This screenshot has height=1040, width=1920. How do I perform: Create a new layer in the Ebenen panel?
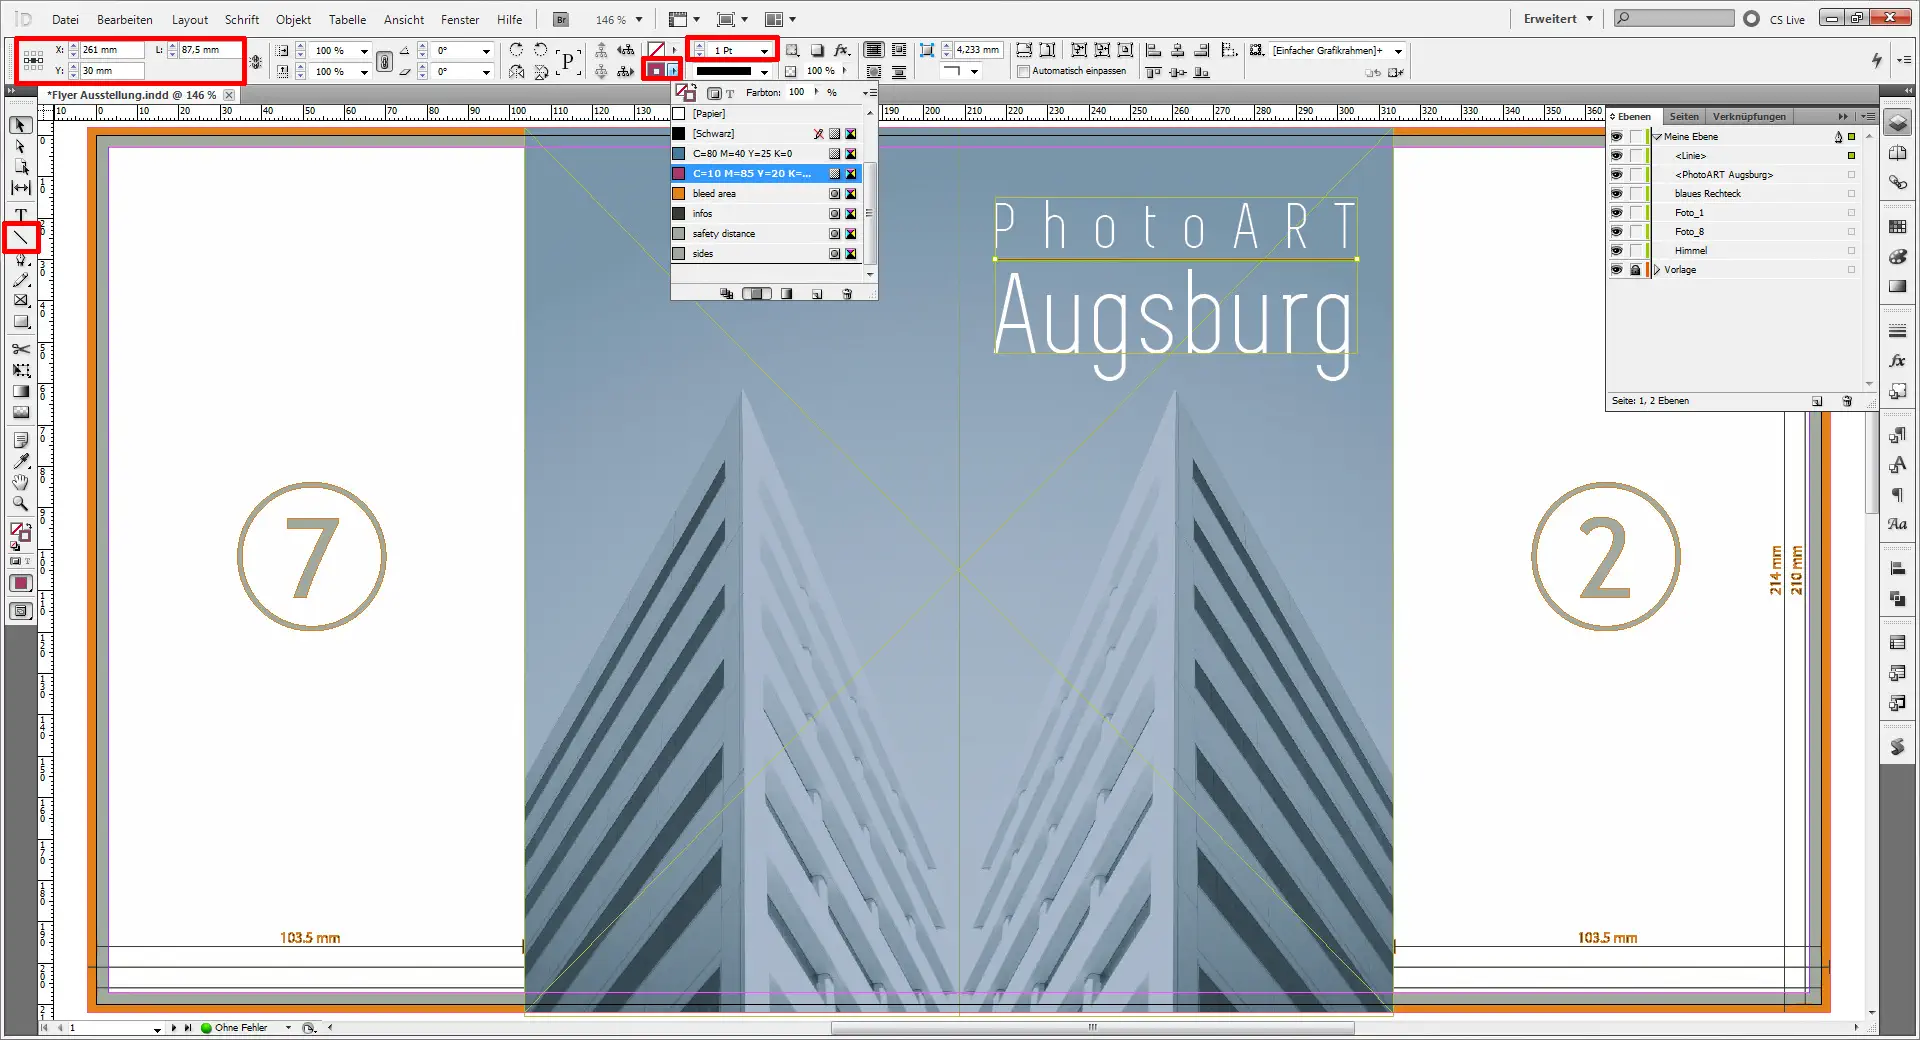point(1818,401)
